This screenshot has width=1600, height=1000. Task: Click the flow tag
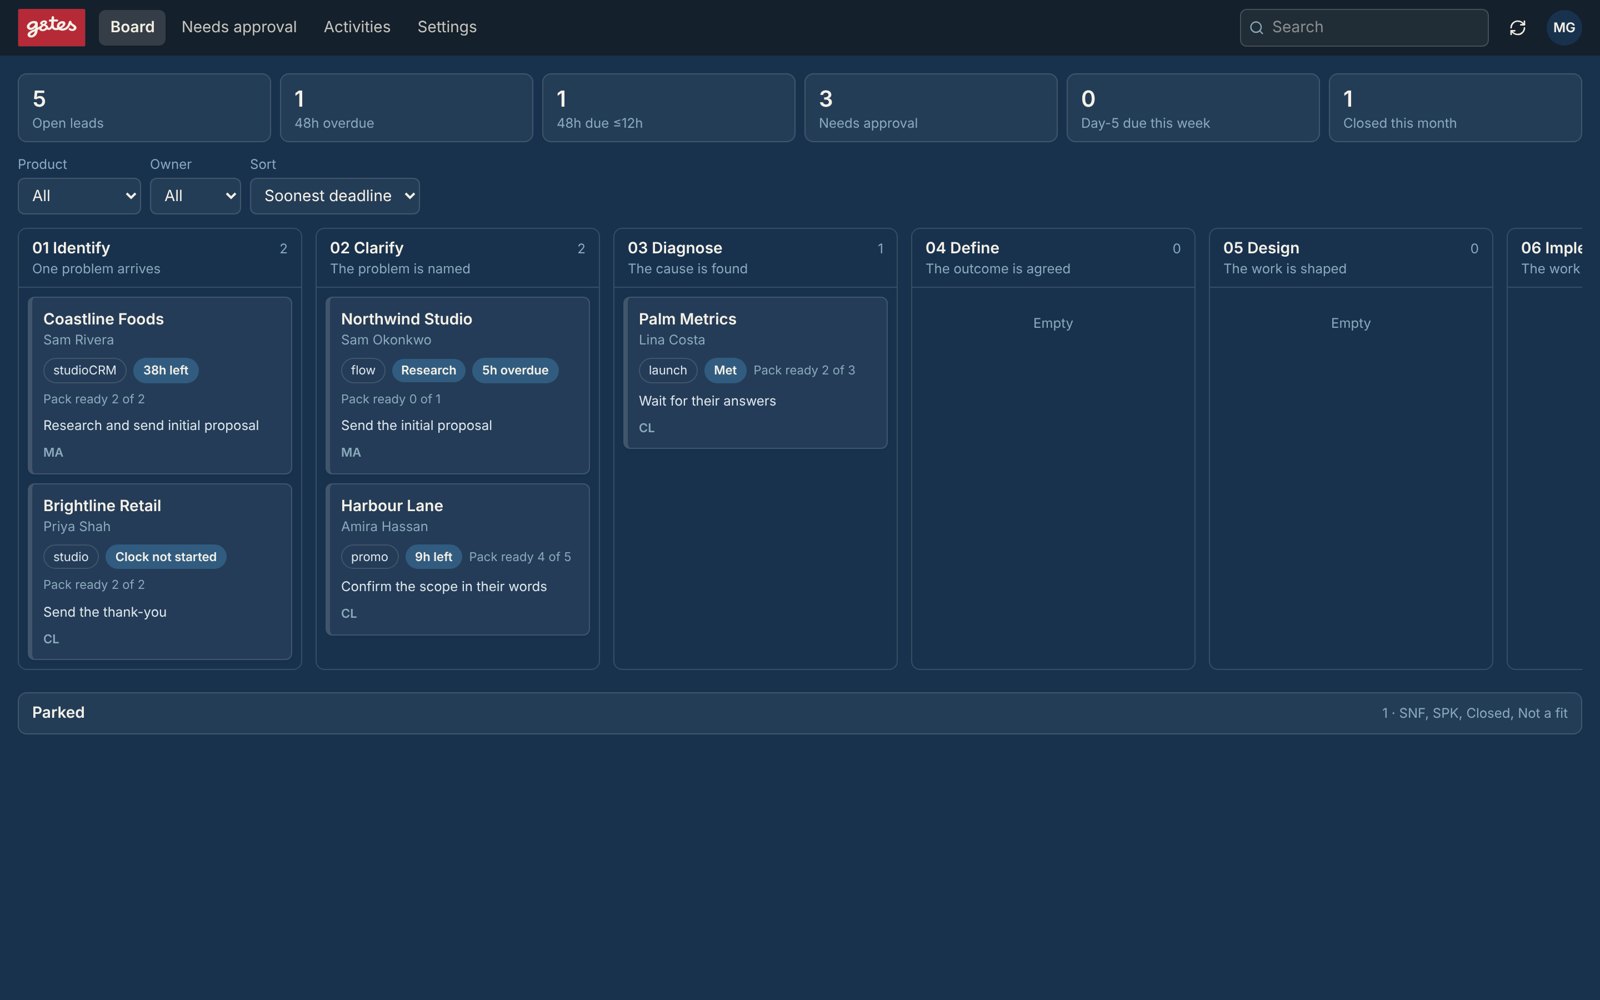[363, 370]
